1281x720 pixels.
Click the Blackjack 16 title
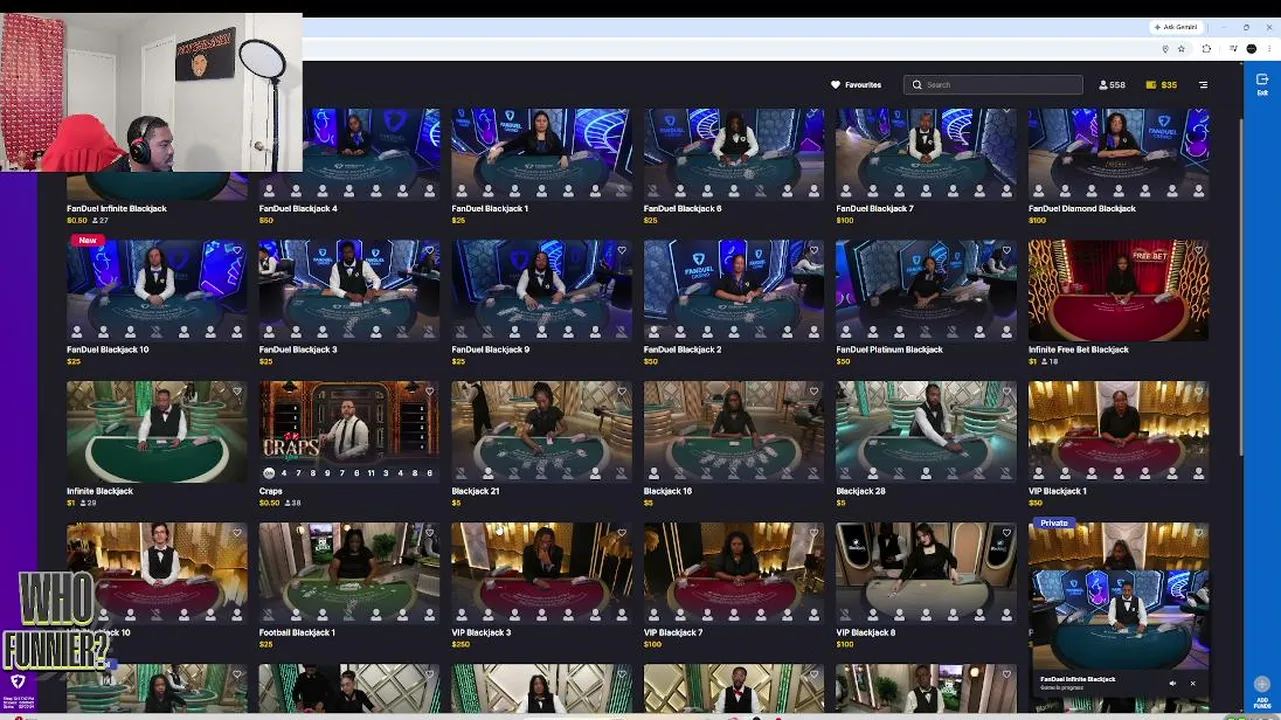pos(668,492)
